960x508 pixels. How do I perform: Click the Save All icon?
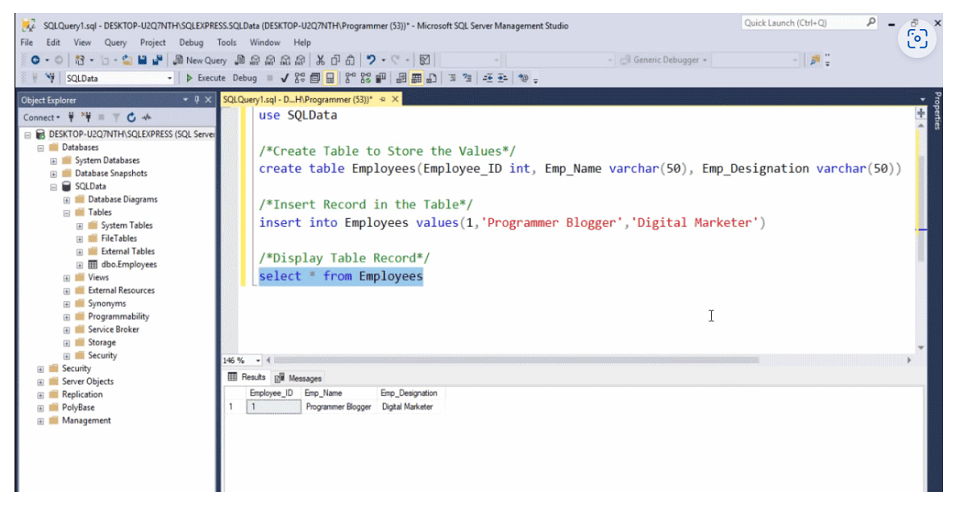pyautogui.click(x=157, y=60)
